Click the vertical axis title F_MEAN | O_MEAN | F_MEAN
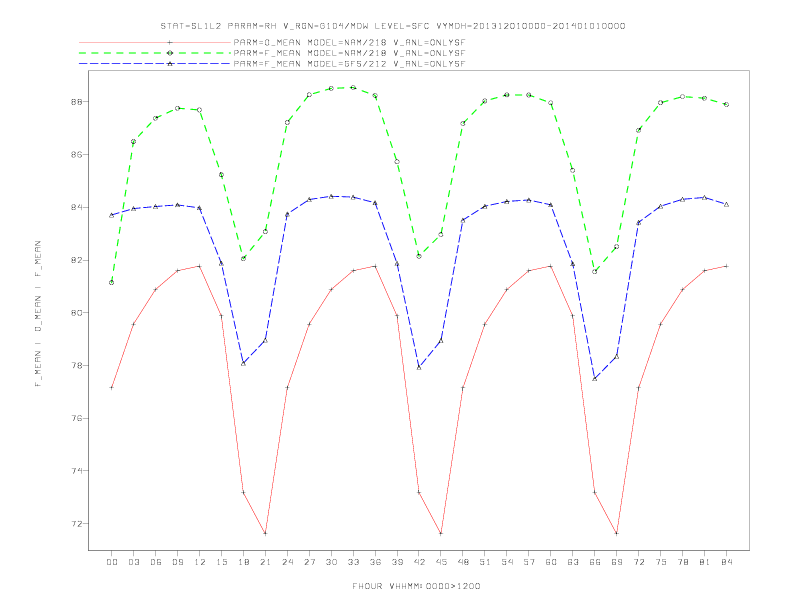Viewport: 792px width, 612px height. click(38, 314)
